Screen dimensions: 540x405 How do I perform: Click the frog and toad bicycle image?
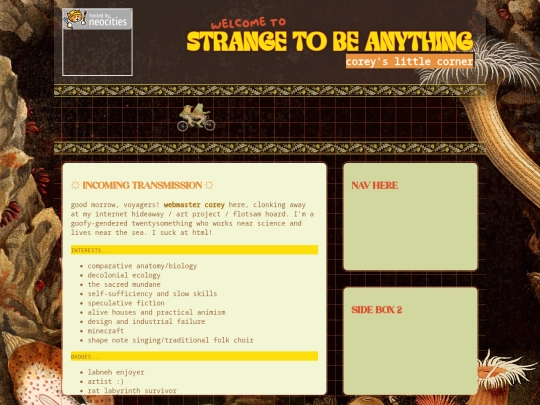[x=196, y=117]
